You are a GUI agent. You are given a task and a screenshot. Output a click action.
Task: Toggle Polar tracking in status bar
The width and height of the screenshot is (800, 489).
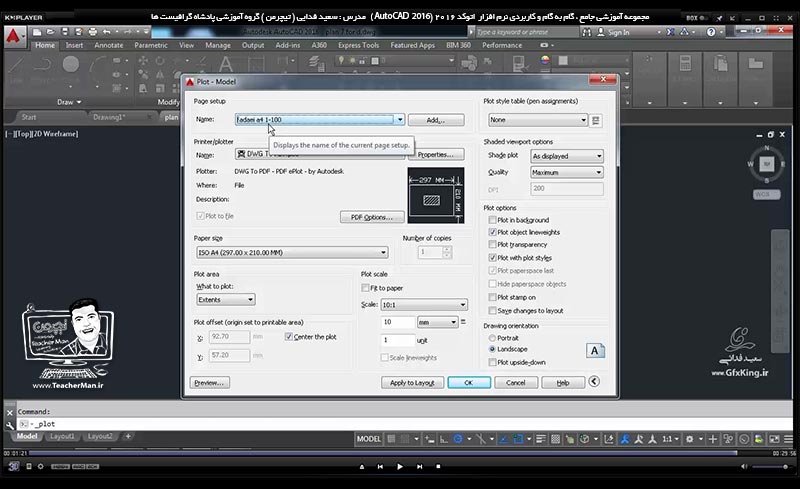pyautogui.click(x=458, y=438)
